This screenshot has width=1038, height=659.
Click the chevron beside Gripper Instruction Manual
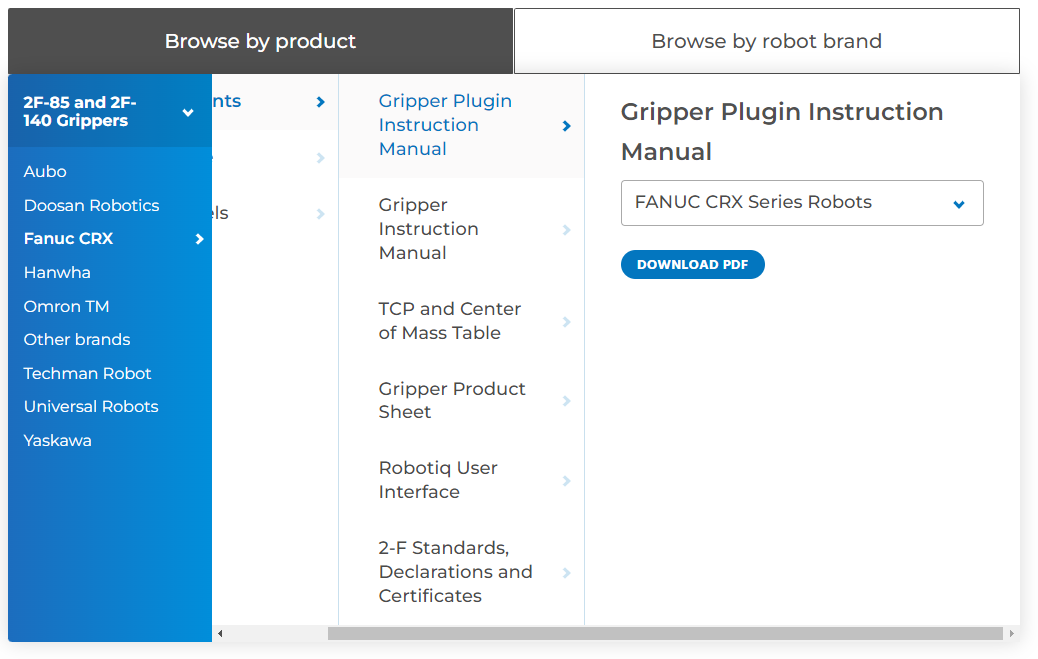coord(567,229)
